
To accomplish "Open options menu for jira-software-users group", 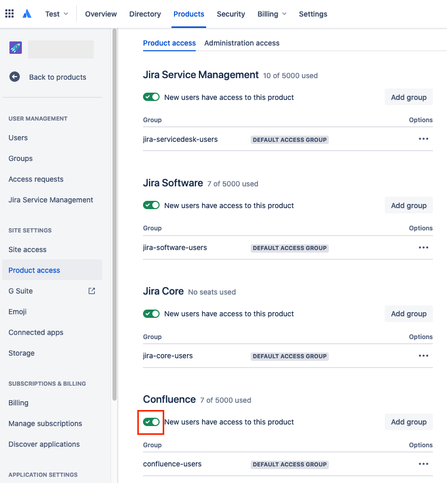I will (x=423, y=247).
